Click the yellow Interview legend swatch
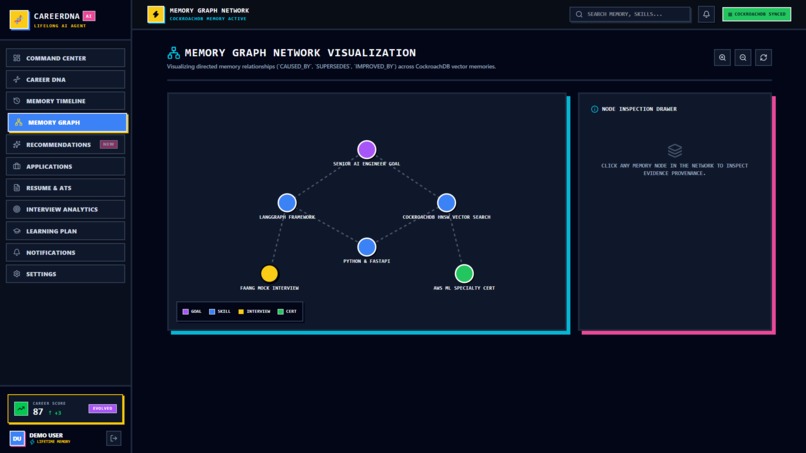Screen dimensions: 806x453 pyautogui.click(x=241, y=312)
